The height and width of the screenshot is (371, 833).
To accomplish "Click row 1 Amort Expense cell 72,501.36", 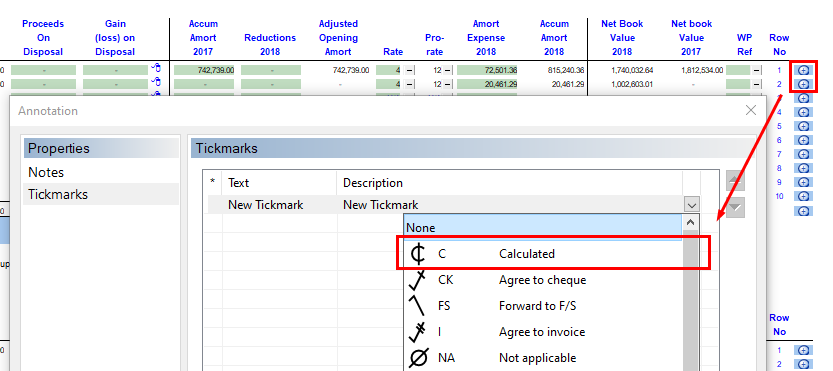I will pyautogui.click(x=487, y=70).
